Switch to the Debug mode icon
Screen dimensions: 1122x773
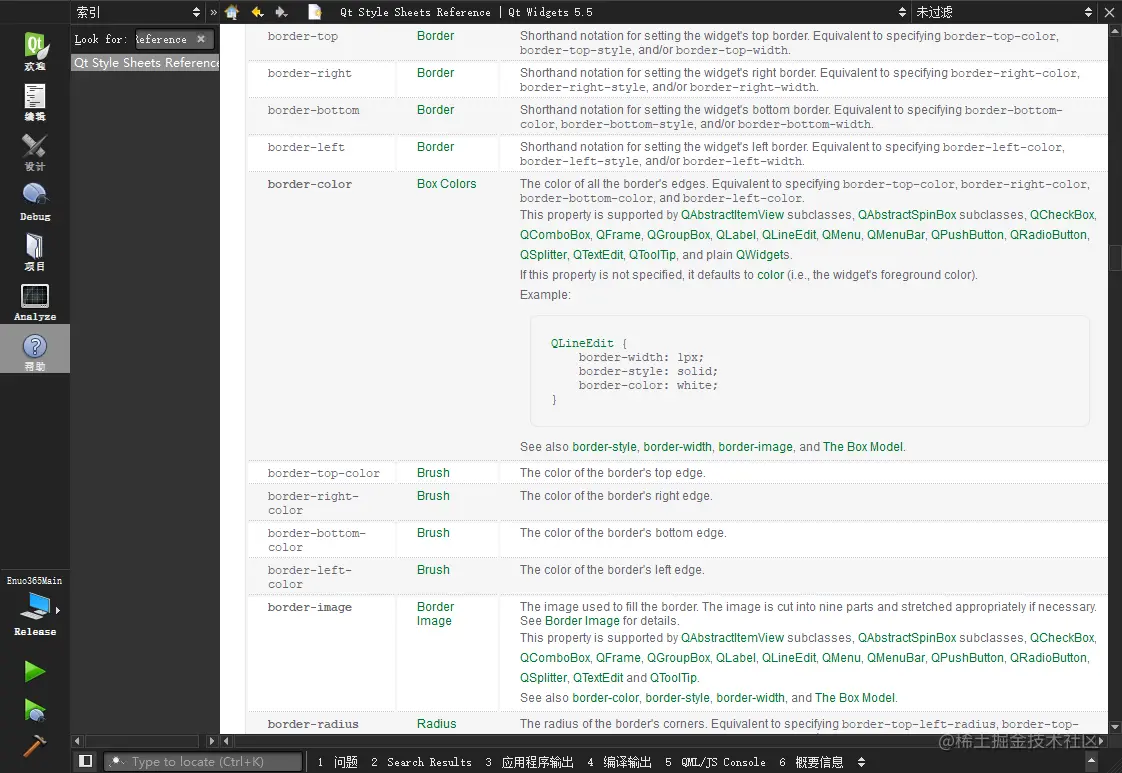click(x=35, y=202)
